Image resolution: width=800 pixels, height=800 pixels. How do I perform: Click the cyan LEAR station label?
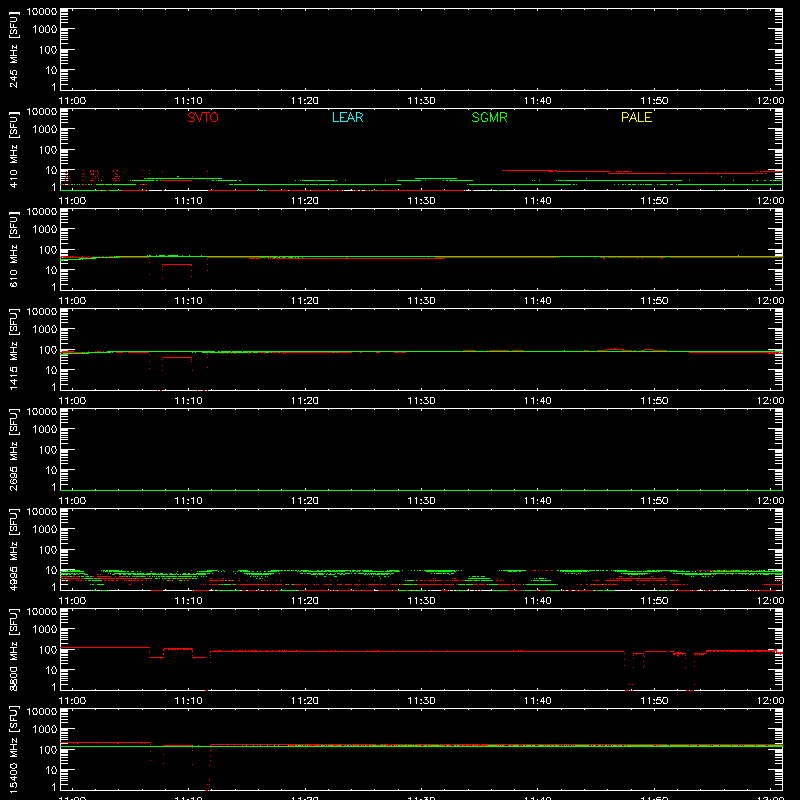pyautogui.click(x=347, y=117)
